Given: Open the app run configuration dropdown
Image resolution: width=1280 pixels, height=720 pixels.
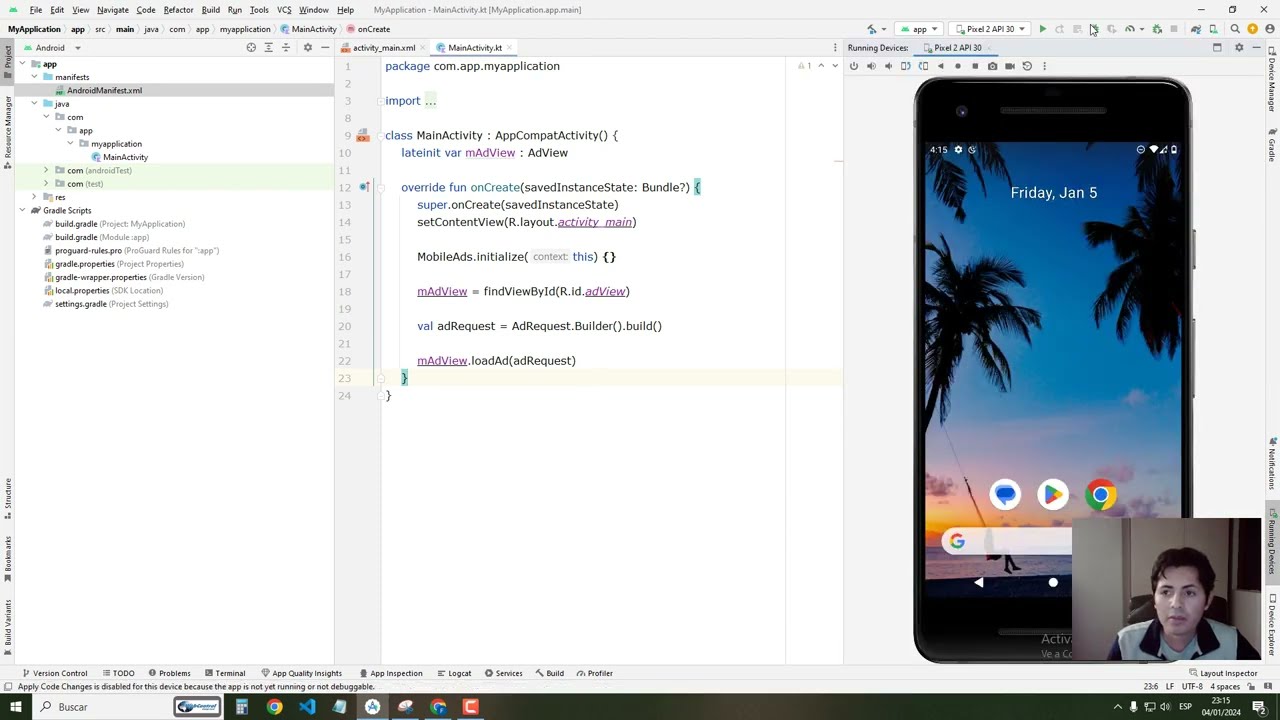Looking at the screenshot, I should 919,29.
